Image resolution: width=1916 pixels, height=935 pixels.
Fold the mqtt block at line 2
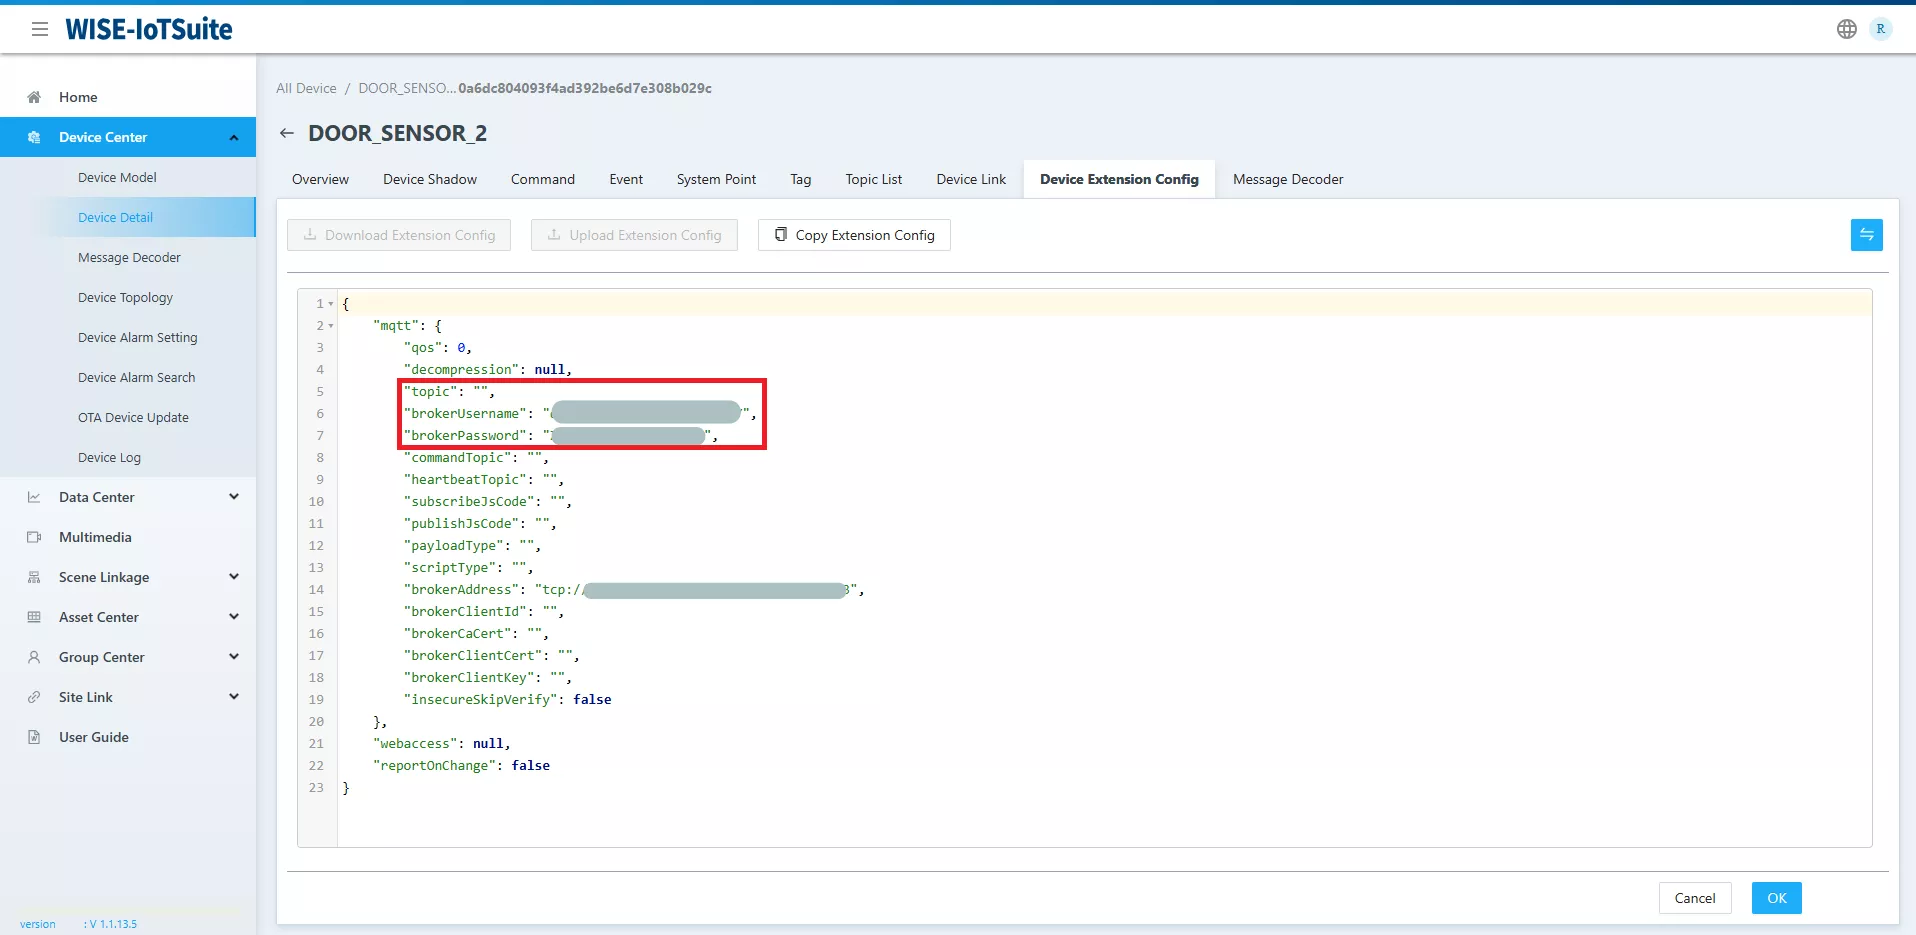pos(331,326)
